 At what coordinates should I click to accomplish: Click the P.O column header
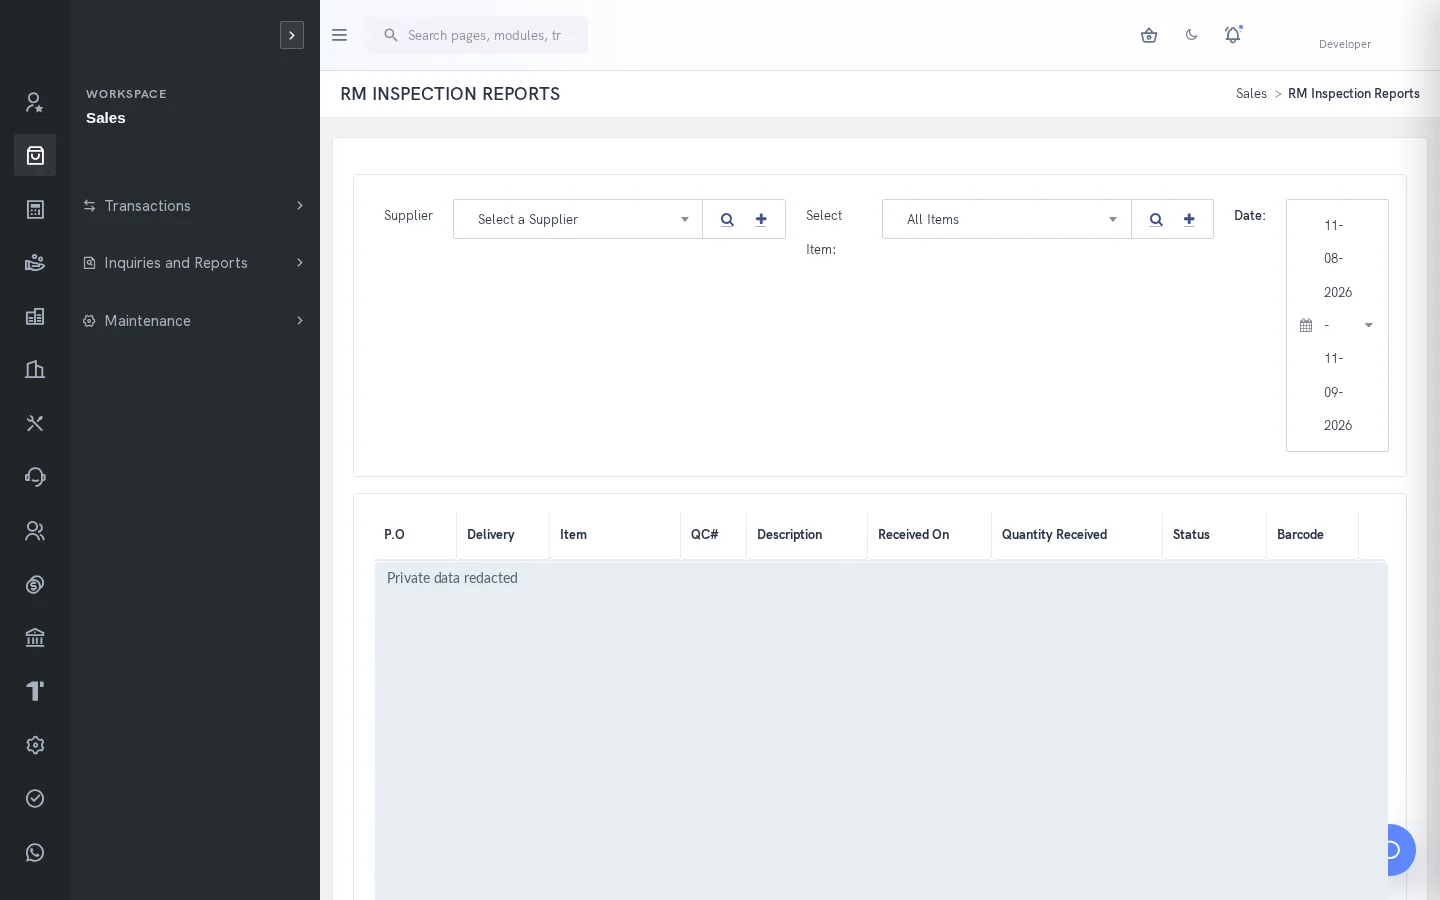click(x=415, y=535)
